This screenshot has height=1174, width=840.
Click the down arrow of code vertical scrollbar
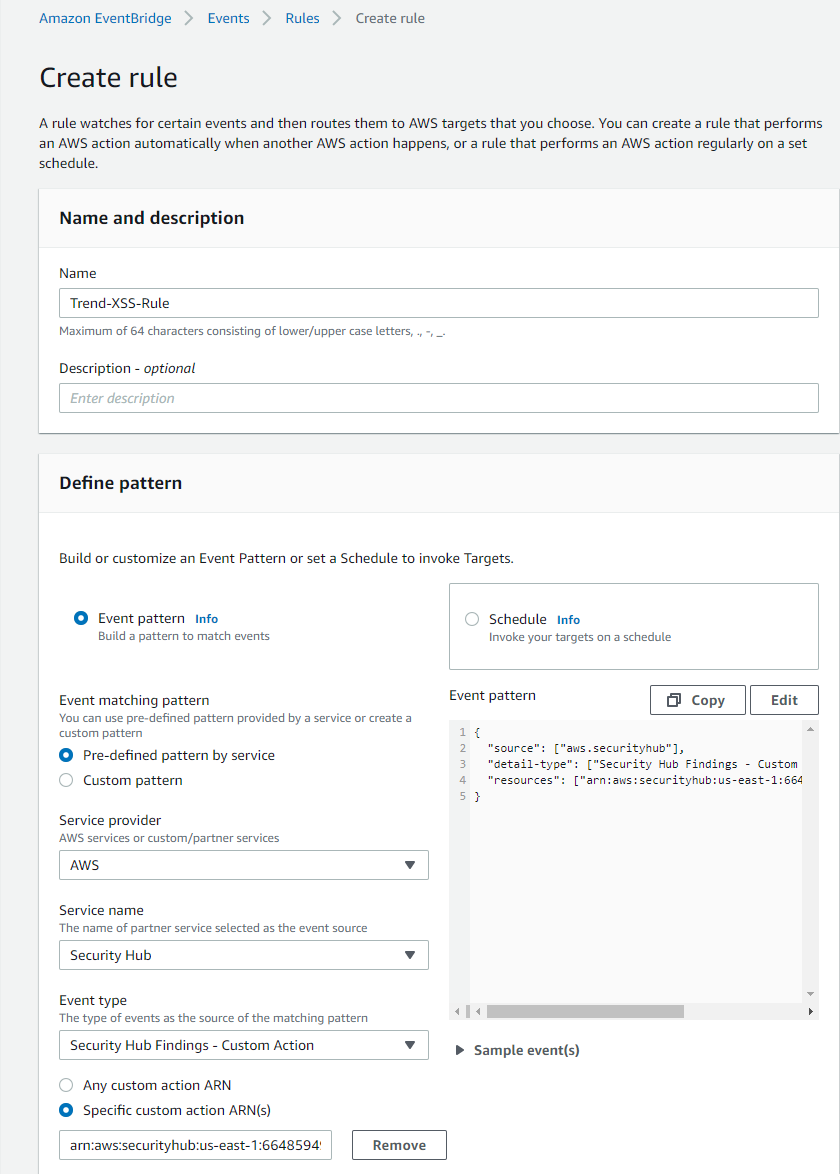(810, 994)
